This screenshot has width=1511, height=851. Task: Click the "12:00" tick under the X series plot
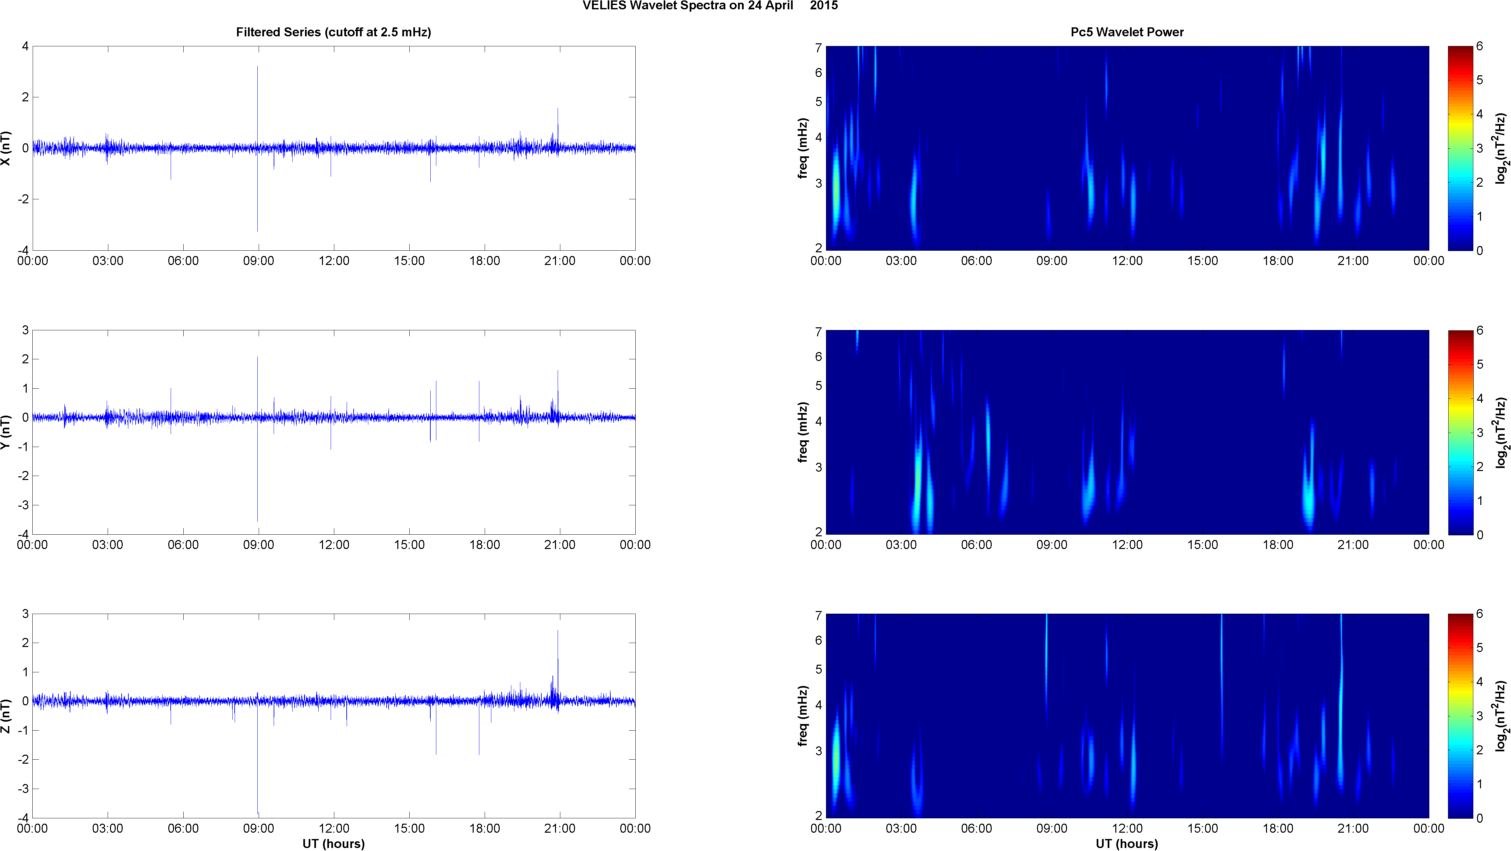tap(334, 261)
